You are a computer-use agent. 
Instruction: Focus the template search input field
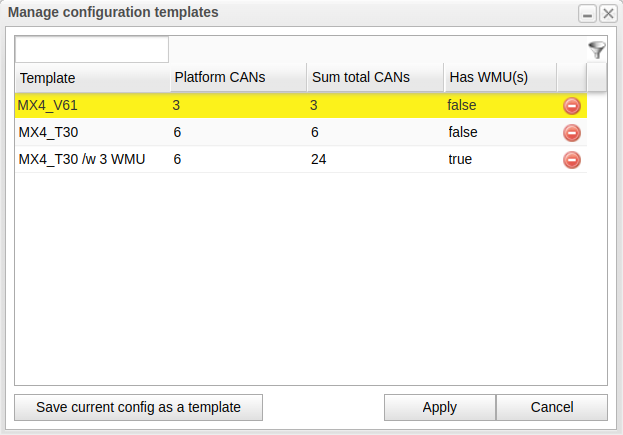92,50
